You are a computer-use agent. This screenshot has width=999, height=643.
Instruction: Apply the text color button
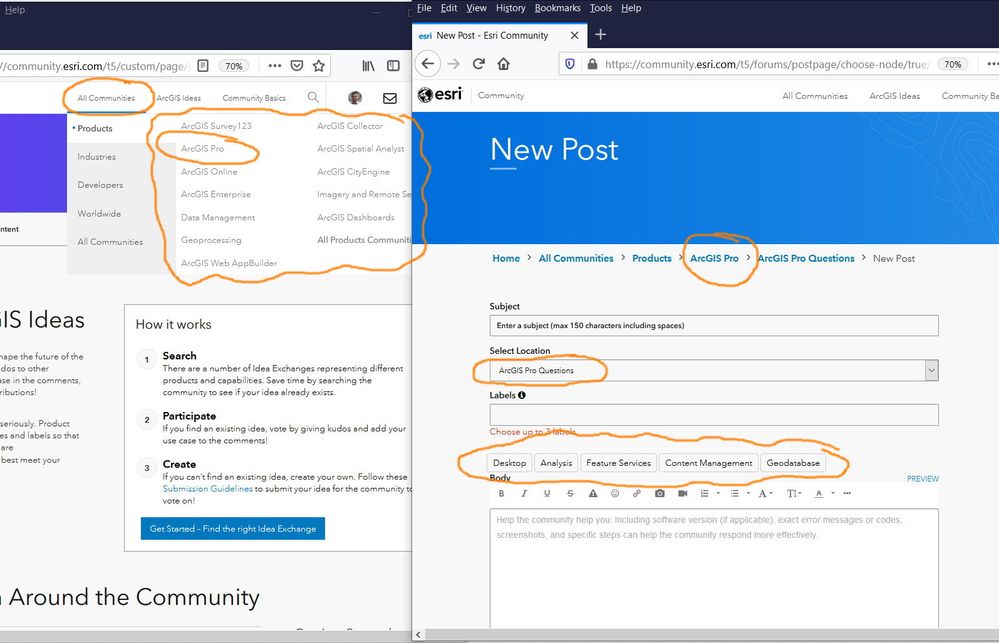tap(819, 493)
